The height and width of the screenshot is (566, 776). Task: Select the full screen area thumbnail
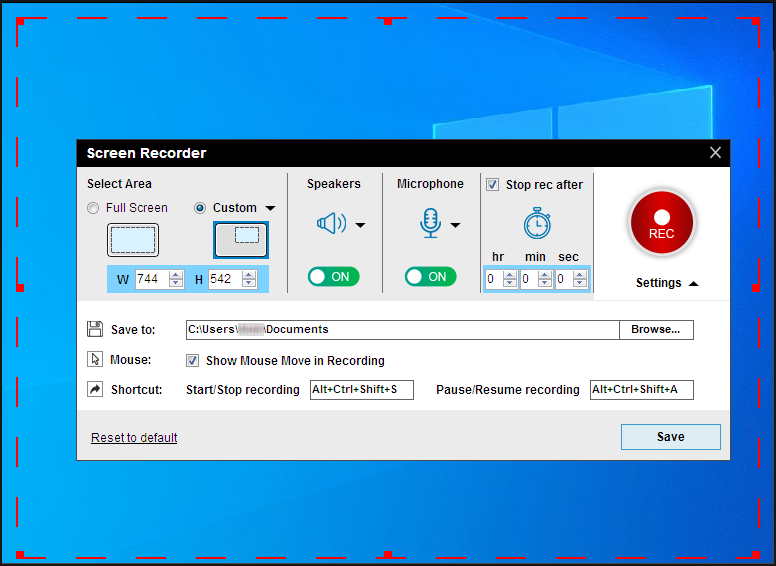[133, 240]
